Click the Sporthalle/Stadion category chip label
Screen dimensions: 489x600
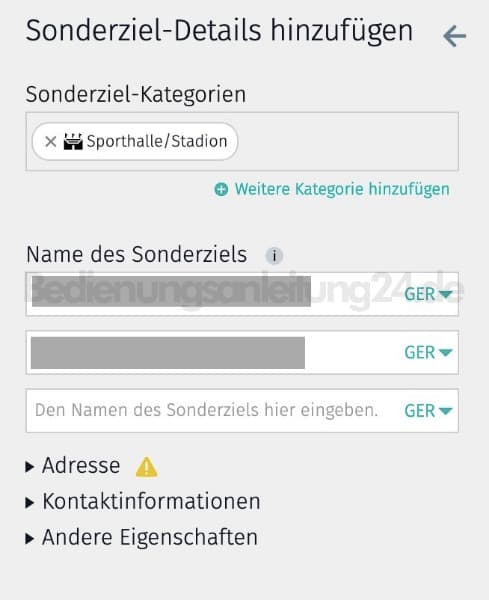tap(157, 141)
